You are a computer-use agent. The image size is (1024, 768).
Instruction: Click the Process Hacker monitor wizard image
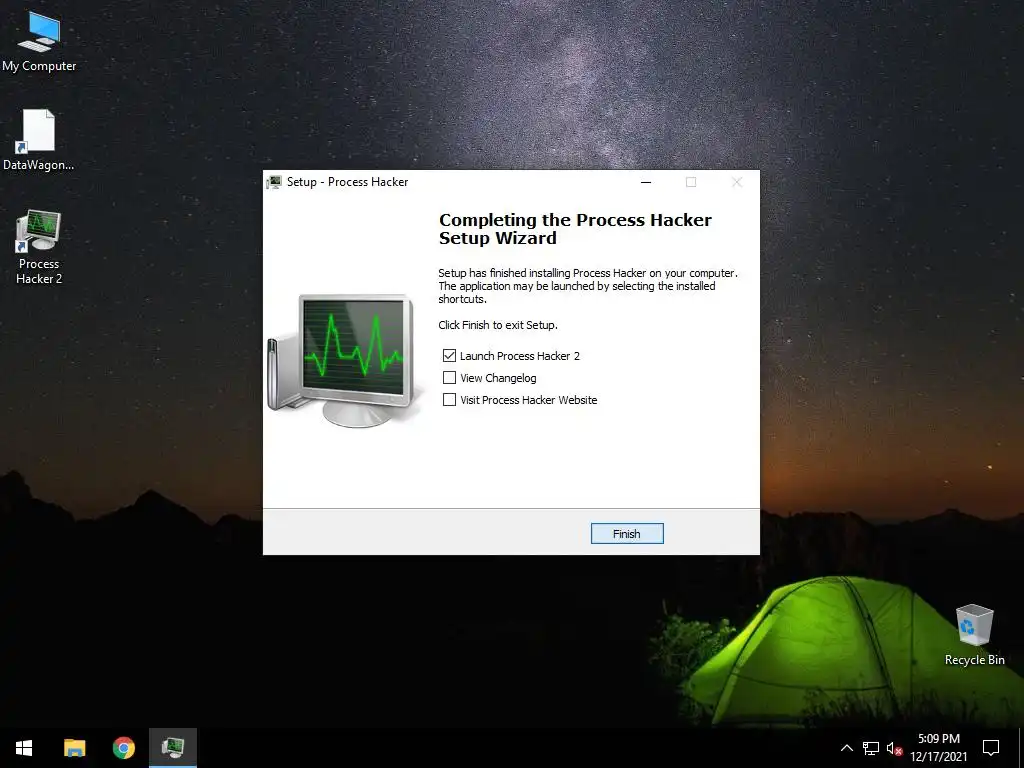[344, 360]
